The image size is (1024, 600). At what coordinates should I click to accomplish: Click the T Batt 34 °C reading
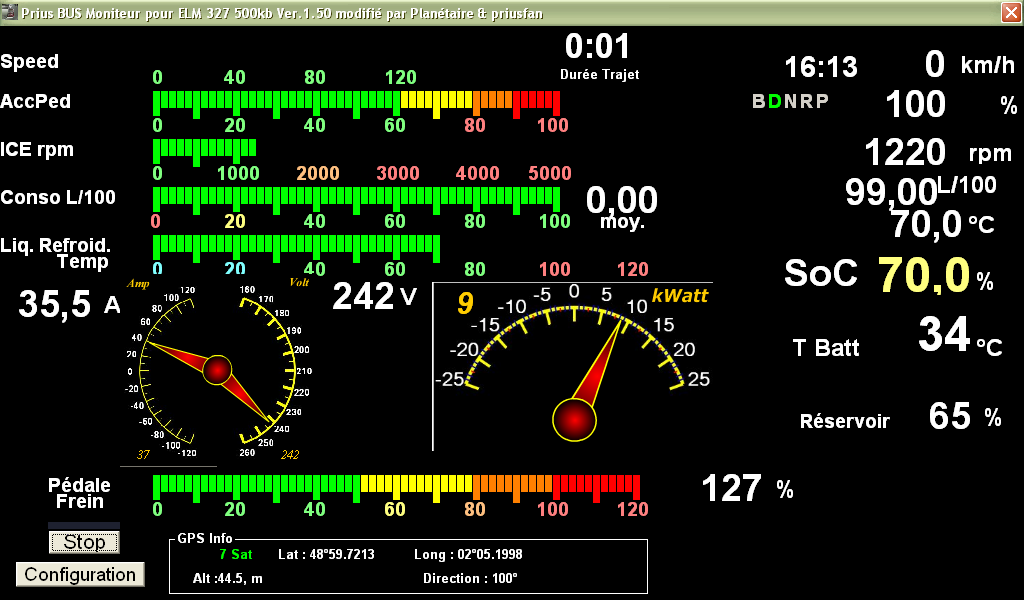[x=945, y=336]
